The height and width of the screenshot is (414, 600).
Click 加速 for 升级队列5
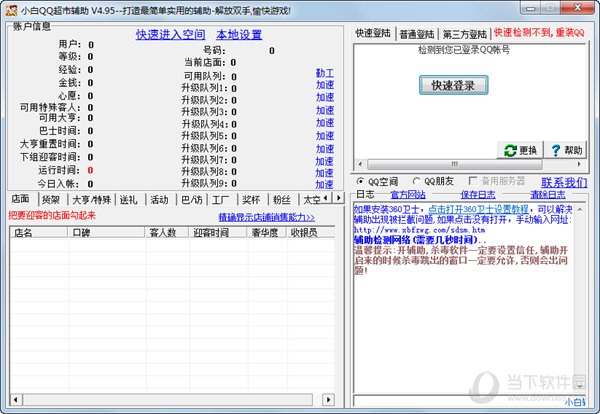tap(325, 136)
